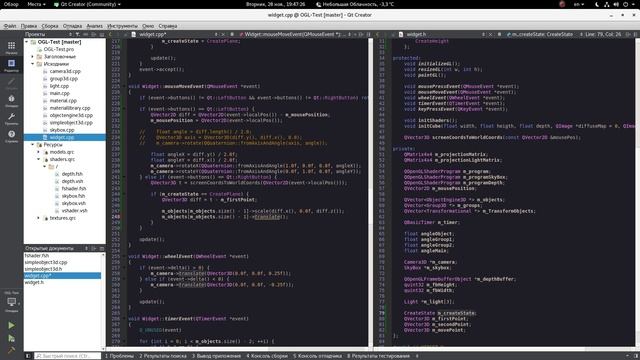Close widget.h document in right editor

pyautogui.click(x=491, y=34)
